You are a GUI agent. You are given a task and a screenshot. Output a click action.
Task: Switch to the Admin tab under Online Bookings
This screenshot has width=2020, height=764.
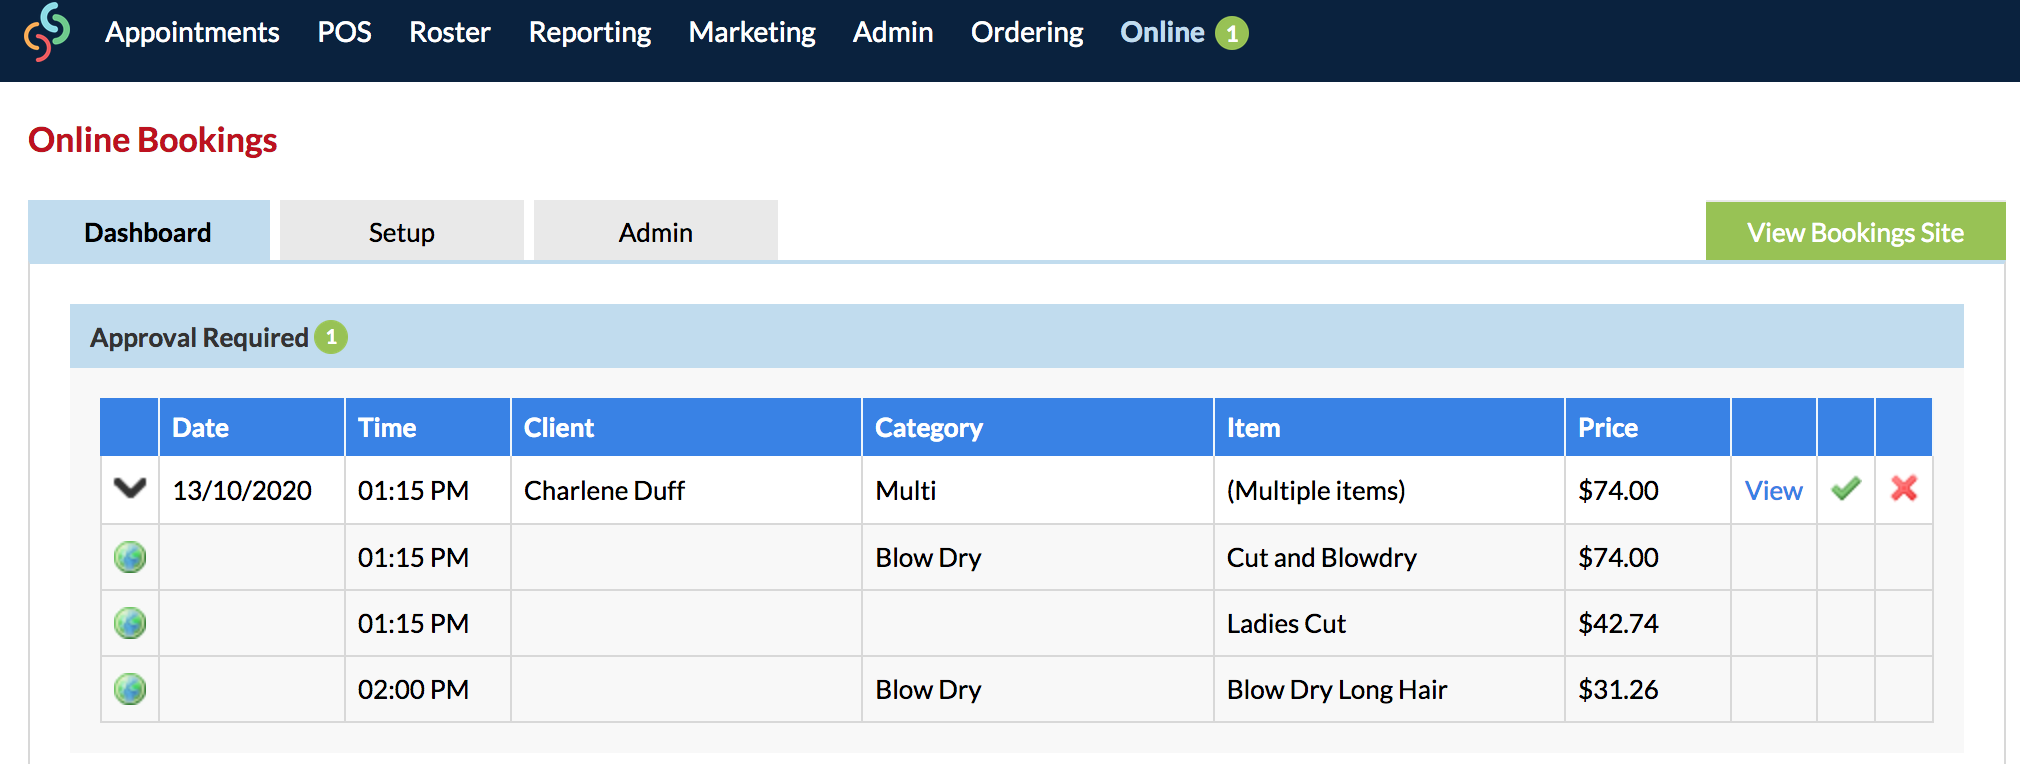[x=656, y=231]
